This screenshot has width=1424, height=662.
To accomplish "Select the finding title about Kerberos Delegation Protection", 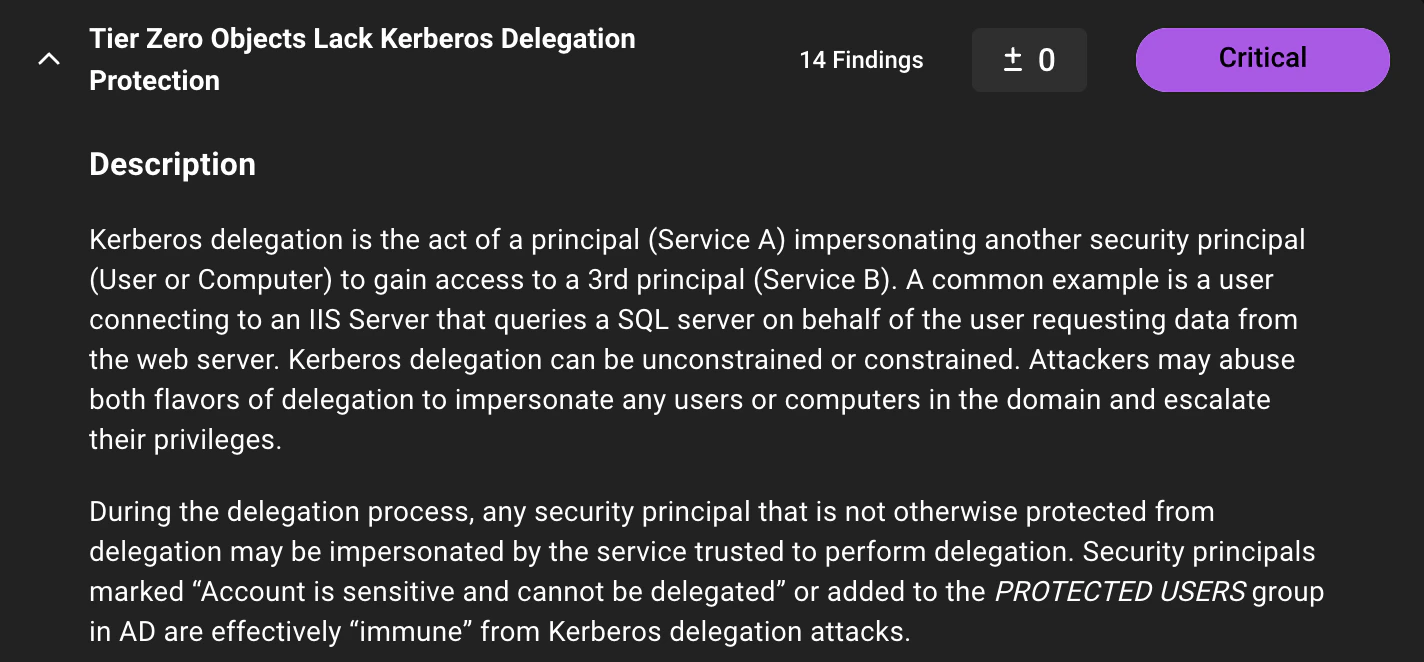I will (x=362, y=59).
